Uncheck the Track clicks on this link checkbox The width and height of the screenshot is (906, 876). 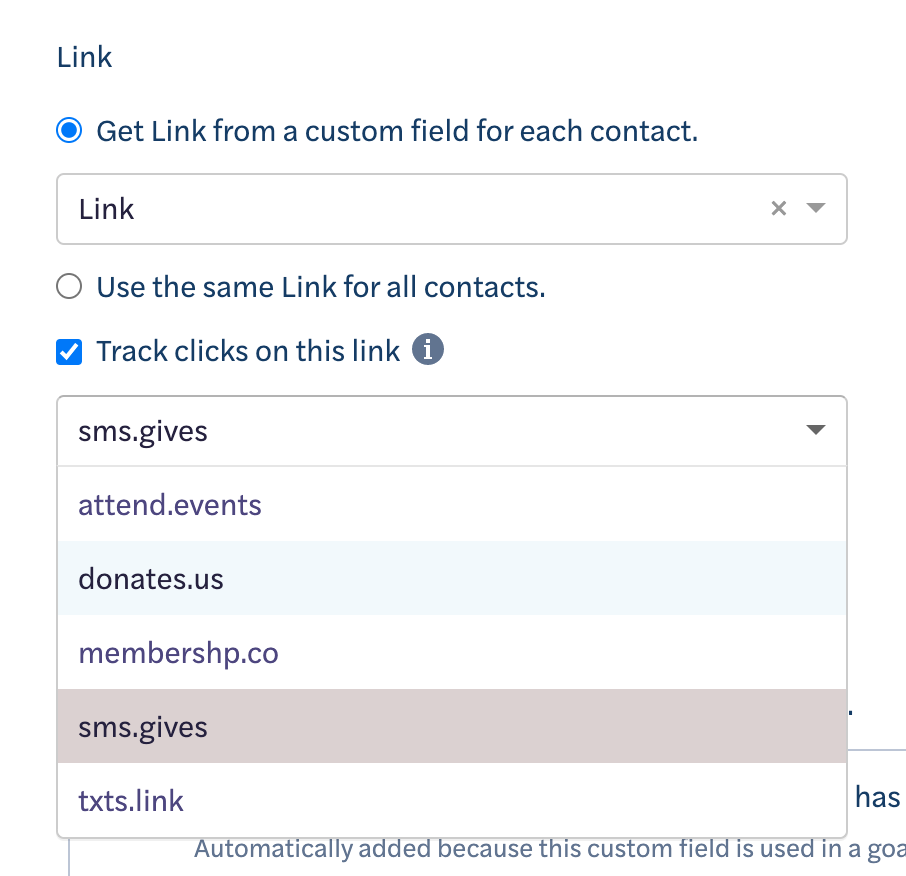(x=69, y=352)
